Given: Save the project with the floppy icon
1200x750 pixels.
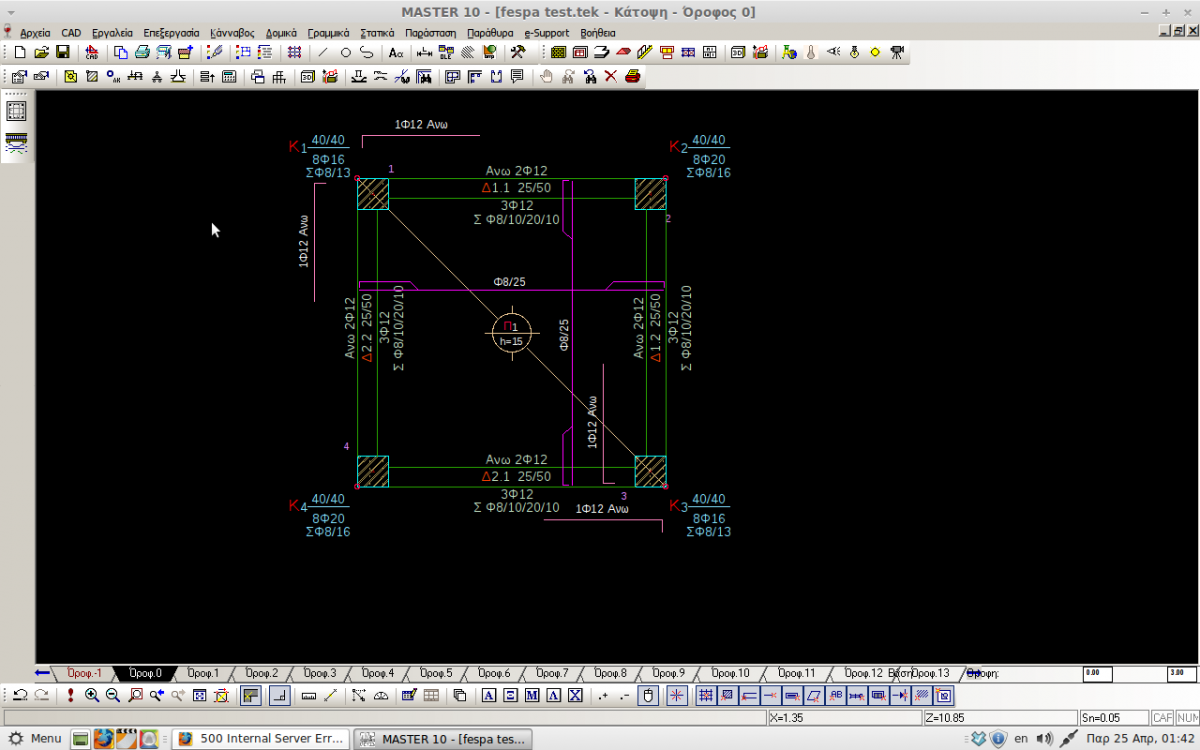Looking at the screenshot, I should 62,53.
